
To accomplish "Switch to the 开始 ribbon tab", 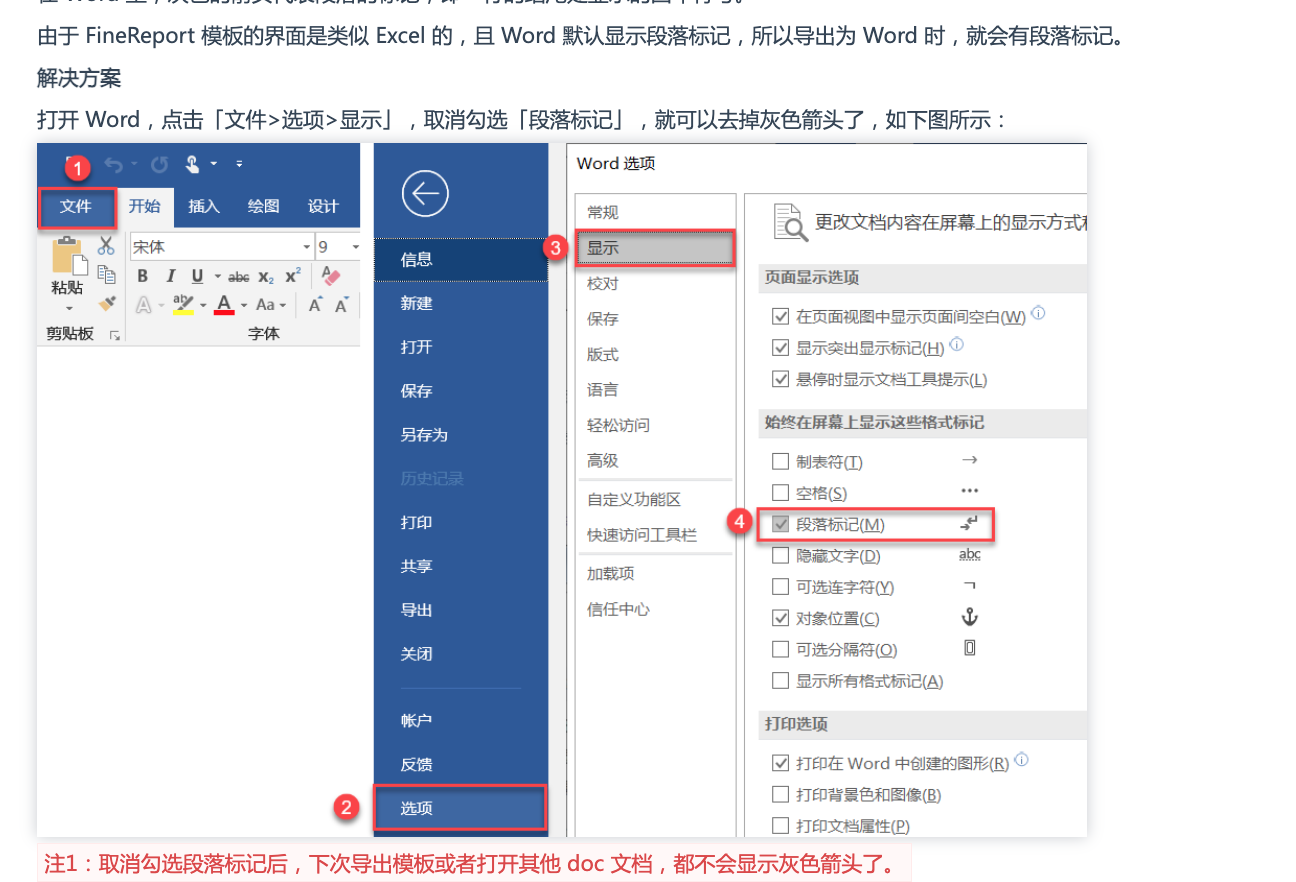I will point(144,207).
